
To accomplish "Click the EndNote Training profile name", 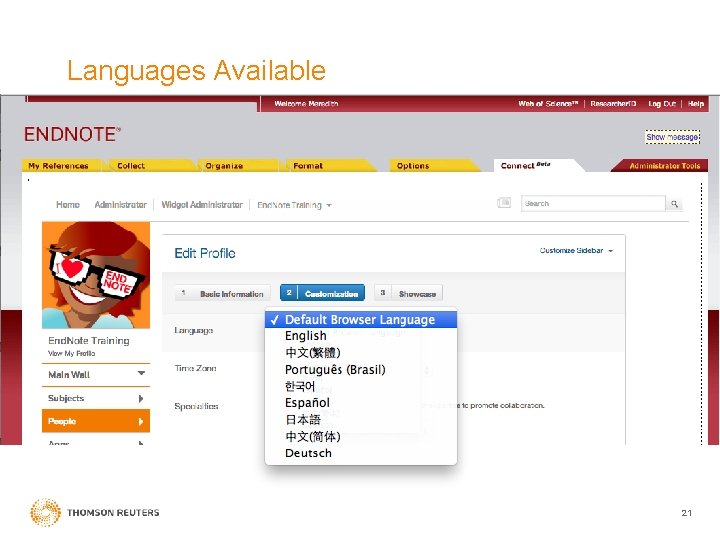I will (89, 340).
